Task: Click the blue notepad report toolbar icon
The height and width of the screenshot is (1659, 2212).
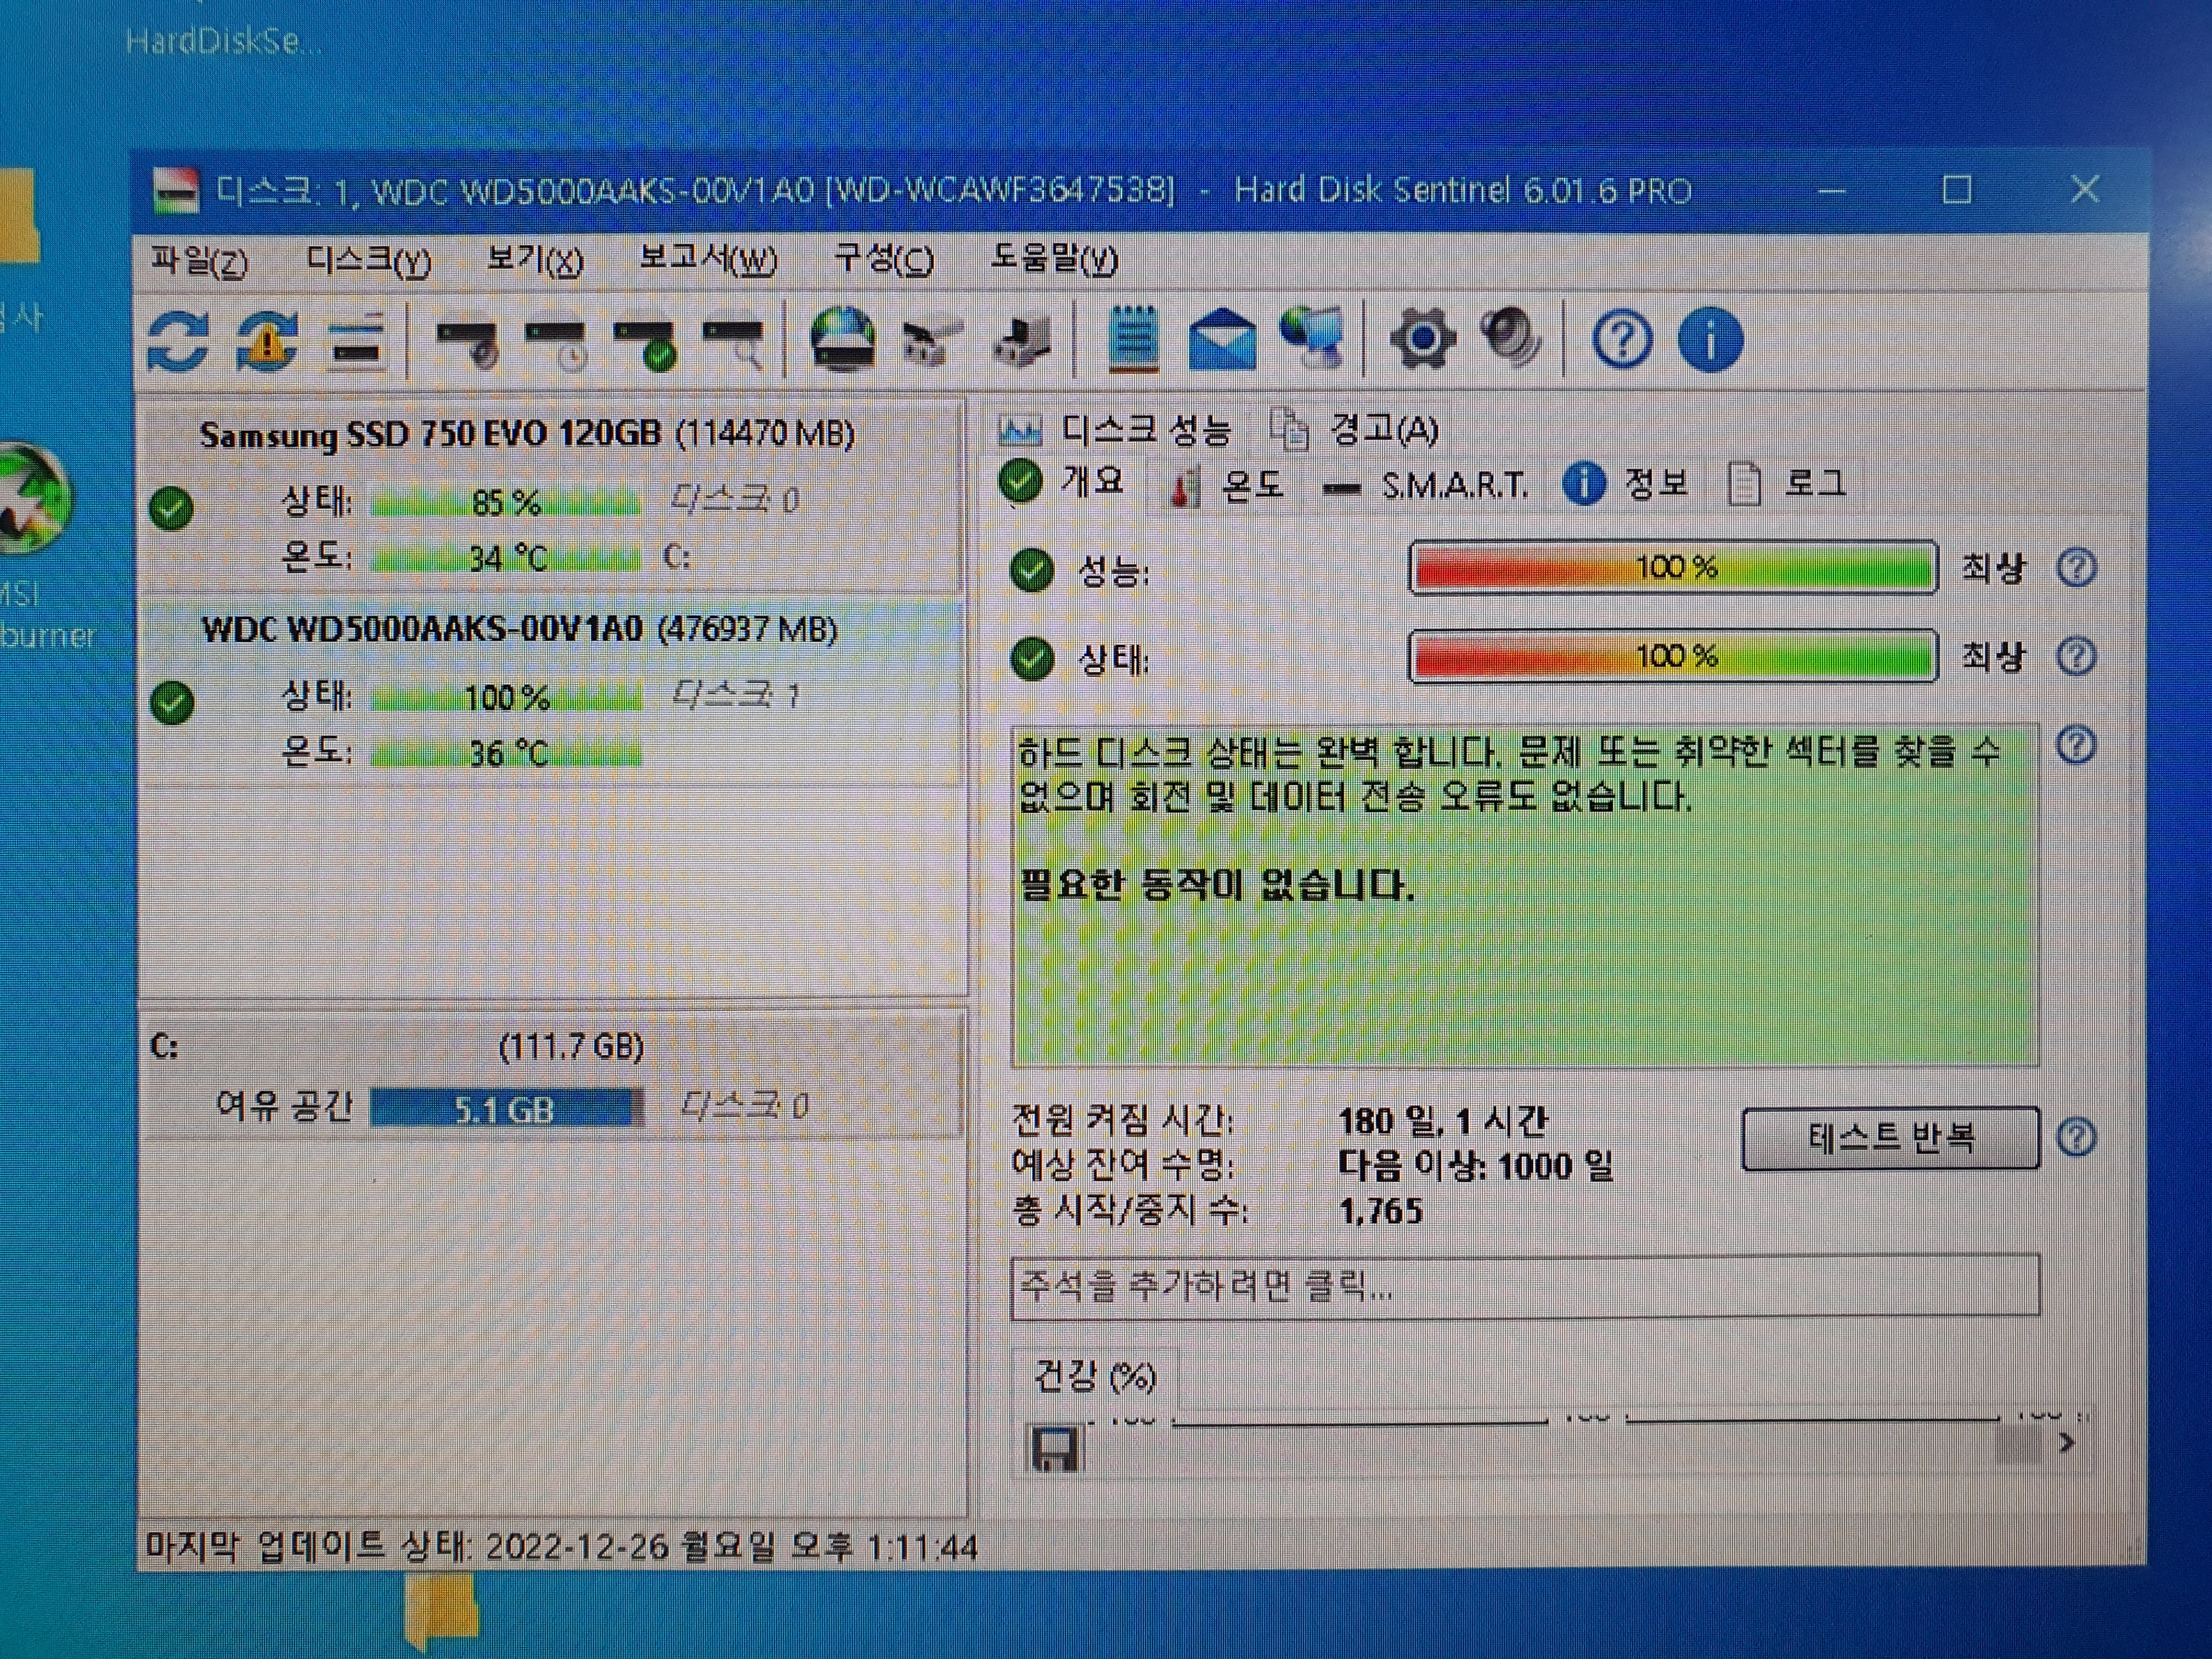Action: pyautogui.click(x=1133, y=340)
